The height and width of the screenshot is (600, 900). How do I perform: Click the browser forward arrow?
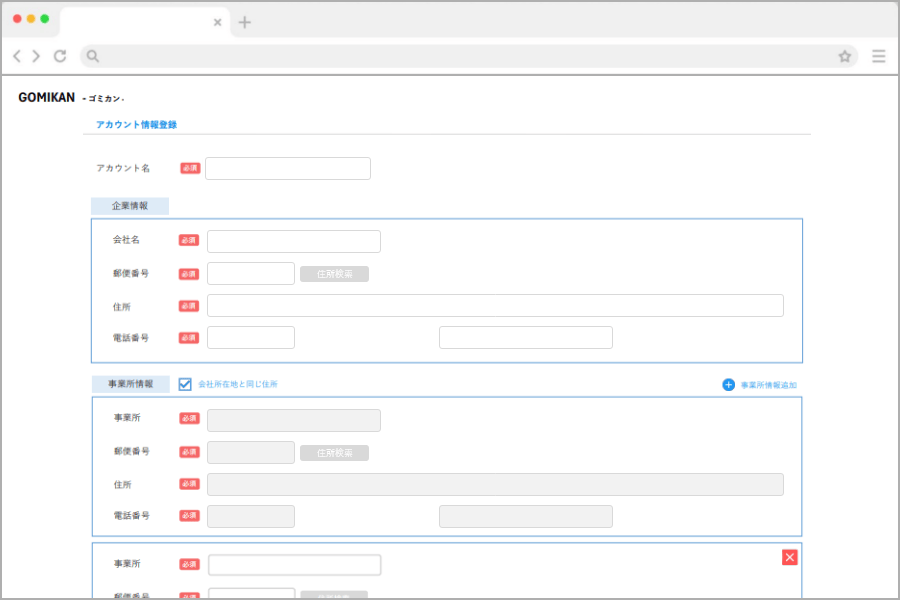pyautogui.click(x=36, y=57)
